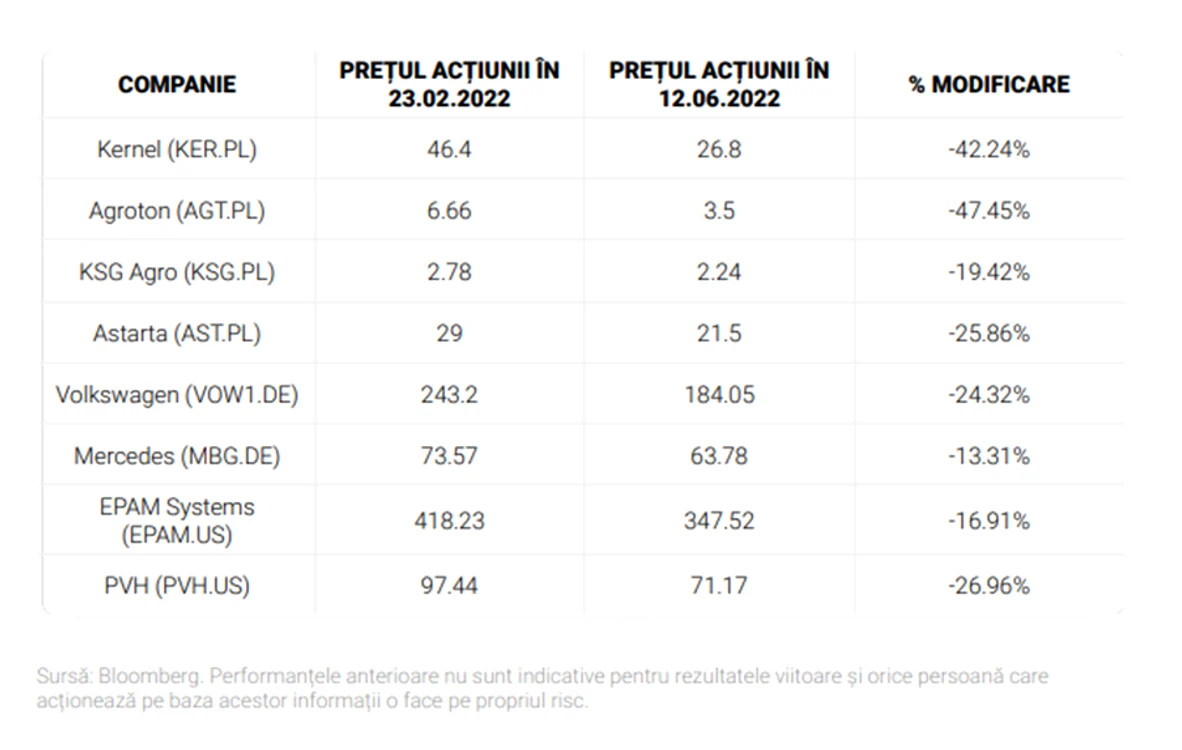Select the KSG Agro (KSG.PL) cell
This screenshot has width=1182, height=750.
pyautogui.click(x=177, y=272)
